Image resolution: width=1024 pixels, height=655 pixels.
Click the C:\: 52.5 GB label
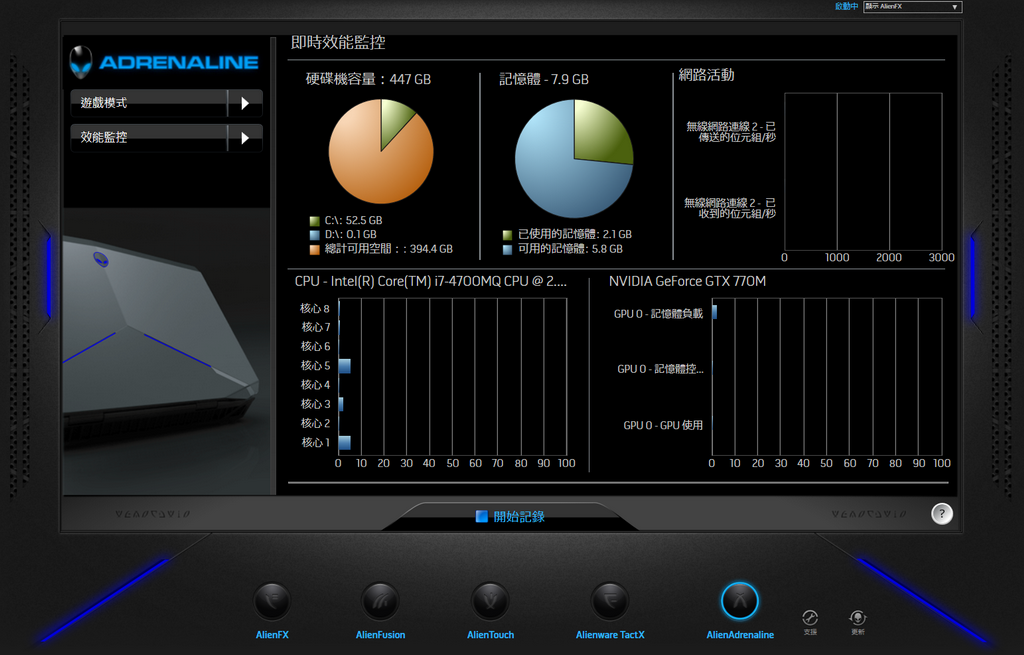(x=353, y=221)
